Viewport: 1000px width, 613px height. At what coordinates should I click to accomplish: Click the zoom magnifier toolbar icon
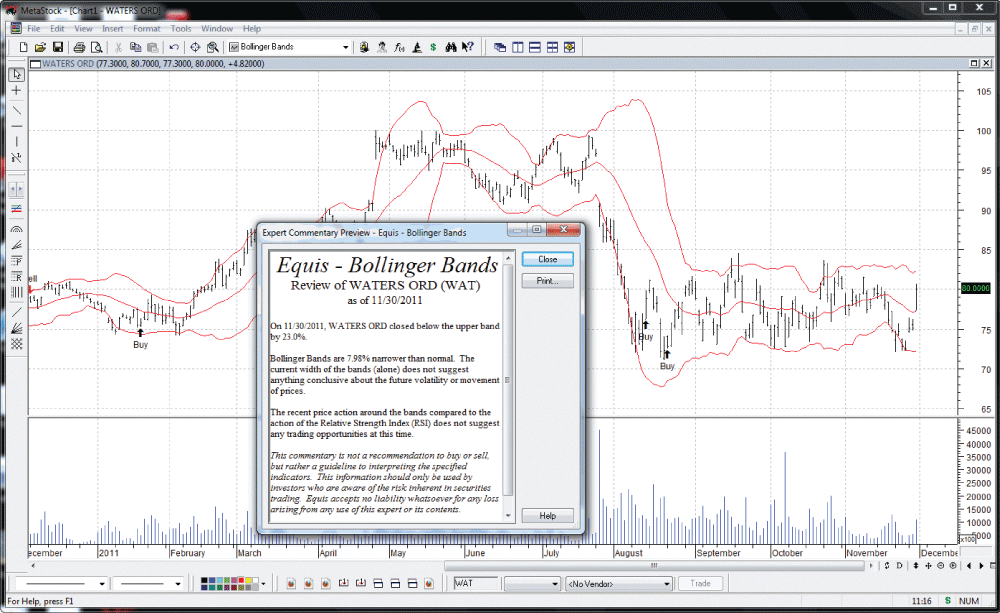click(x=211, y=47)
